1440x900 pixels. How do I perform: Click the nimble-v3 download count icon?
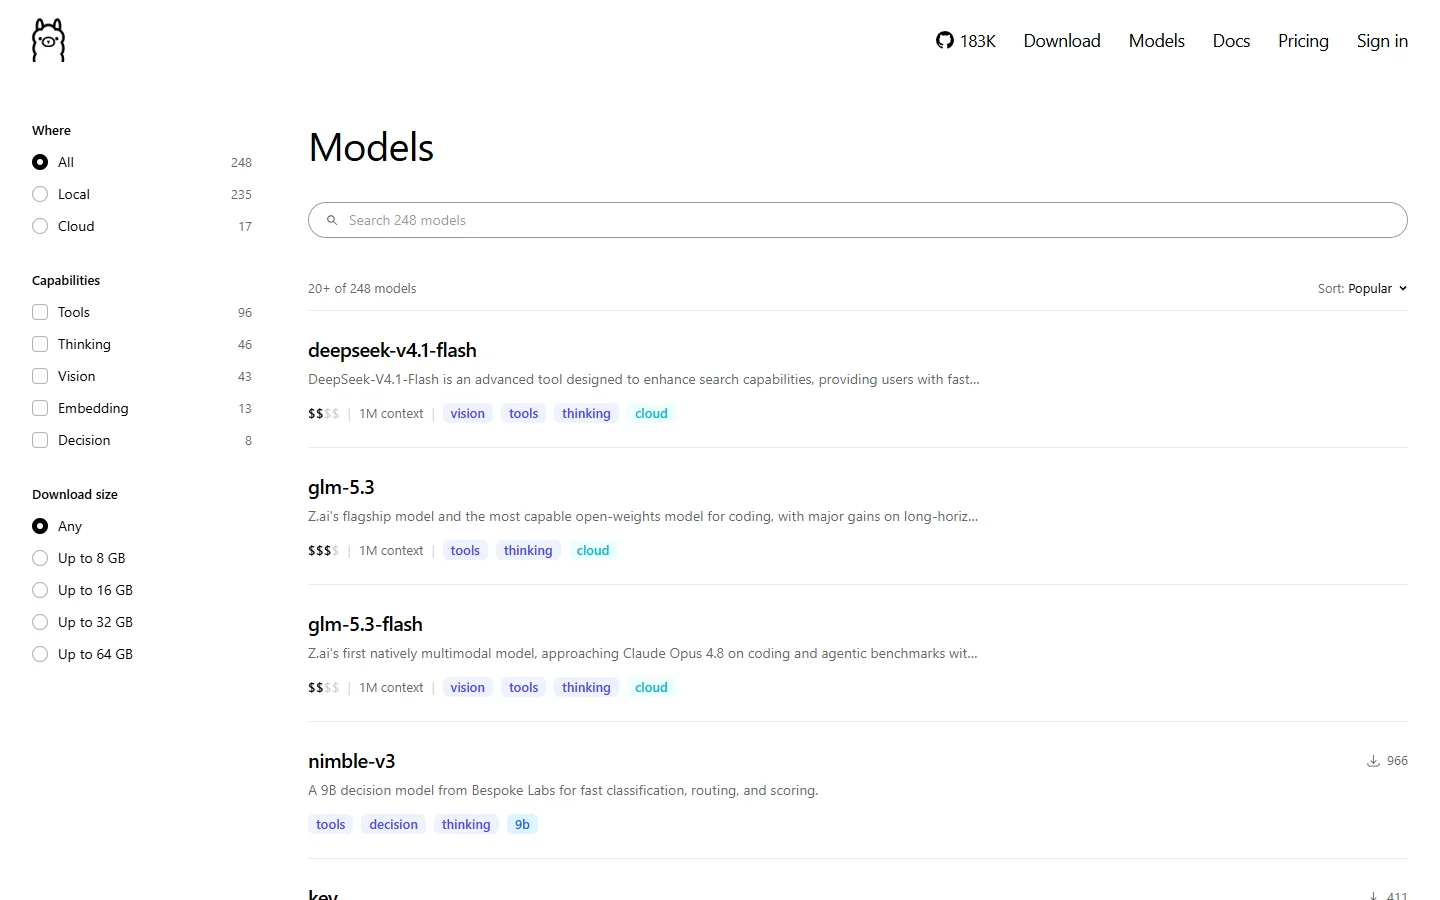point(1373,761)
